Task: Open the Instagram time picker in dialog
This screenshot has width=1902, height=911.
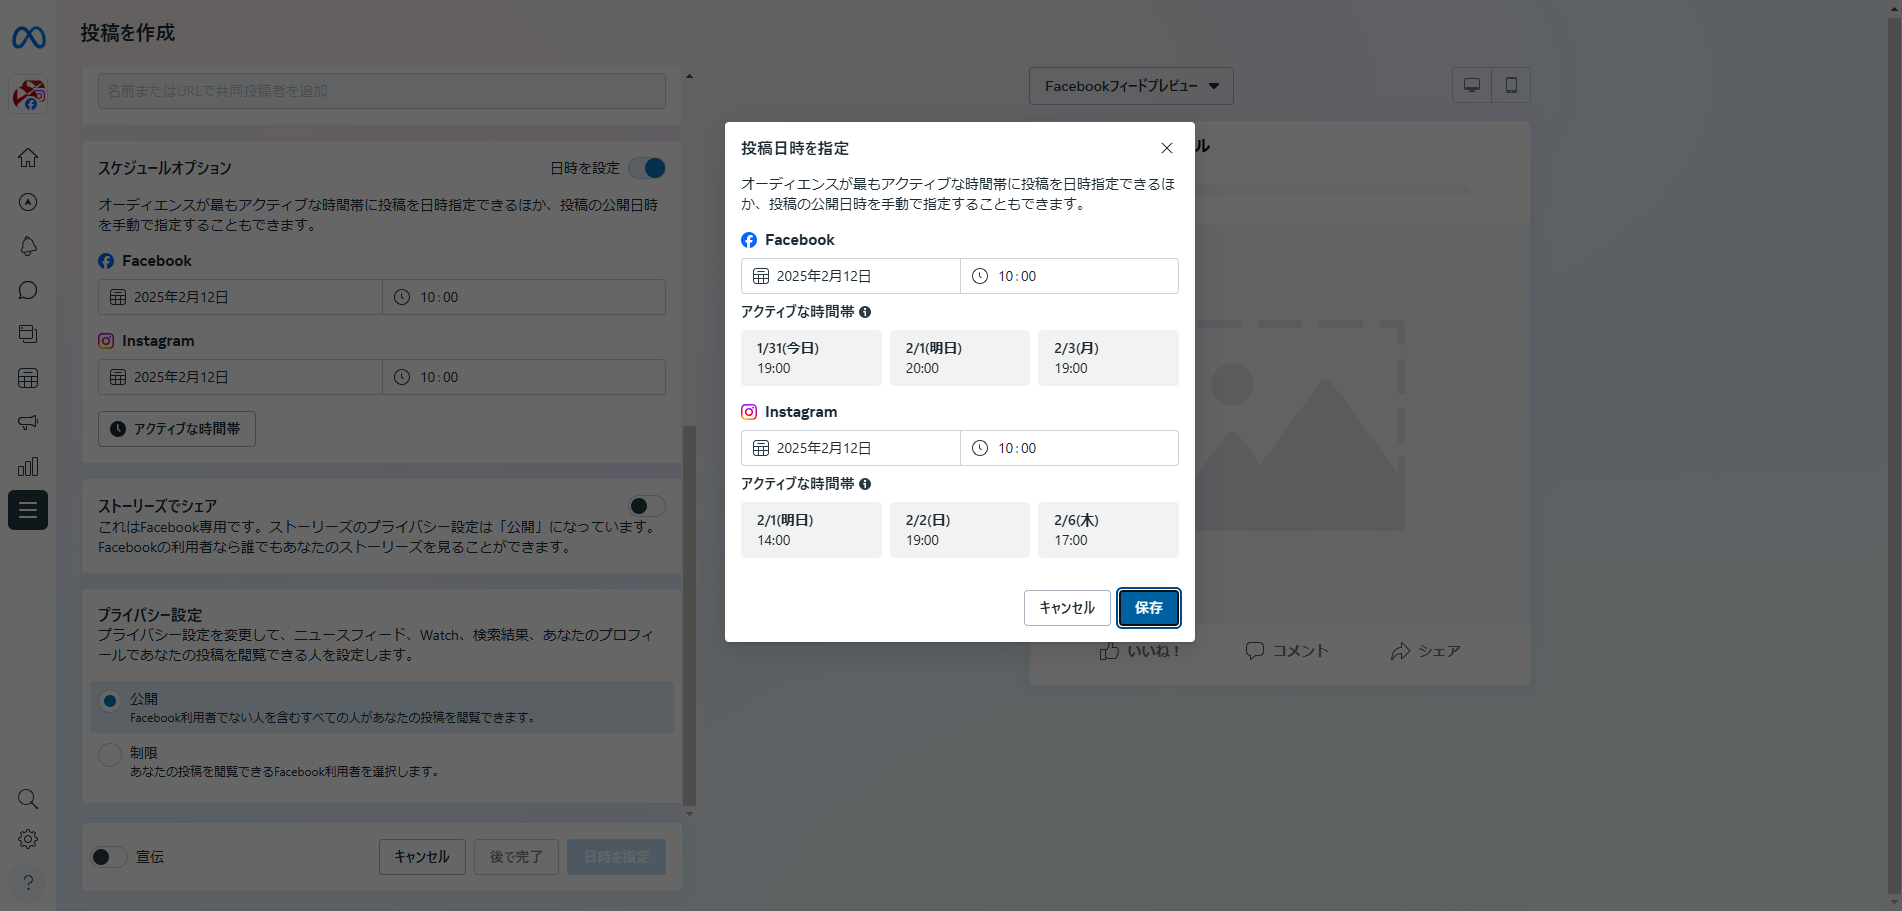Action: tap(1069, 448)
